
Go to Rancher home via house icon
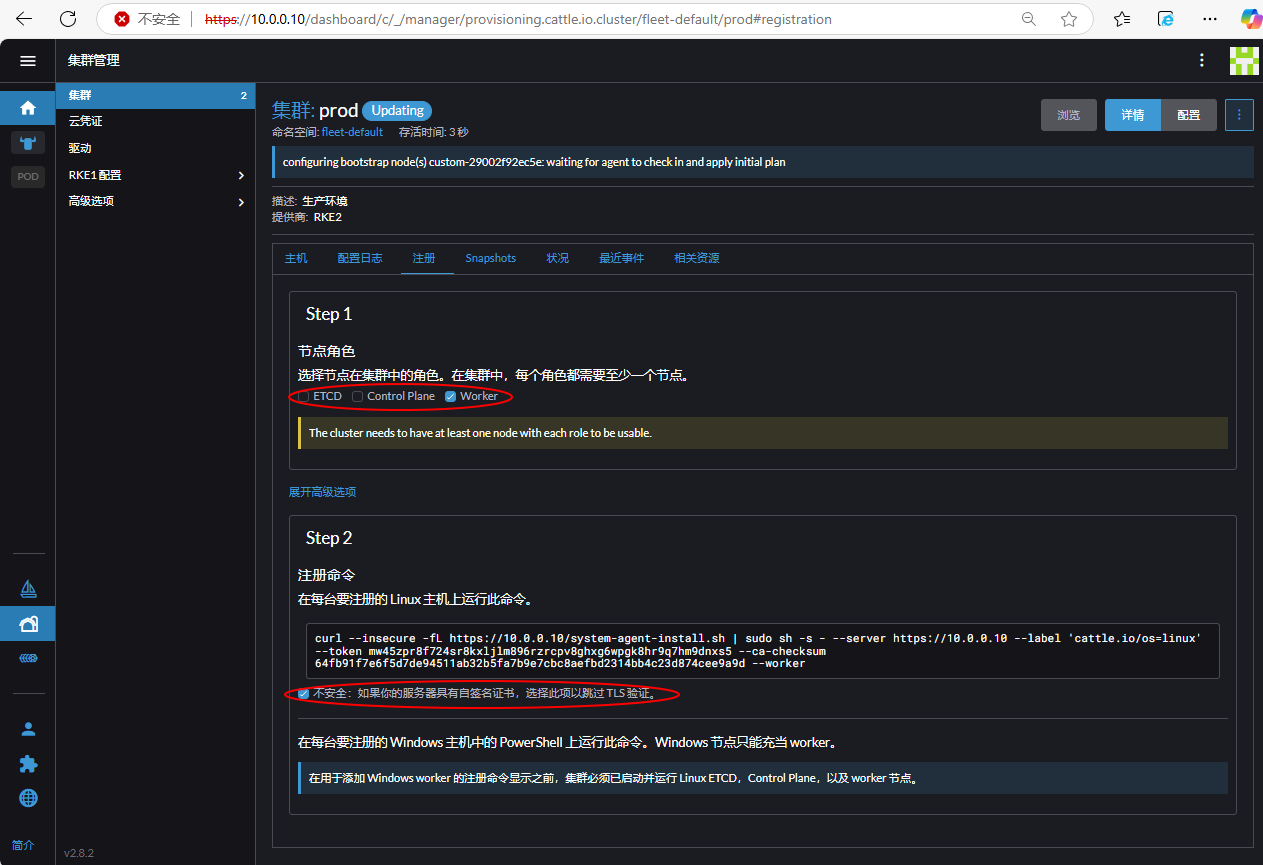click(28, 108)
